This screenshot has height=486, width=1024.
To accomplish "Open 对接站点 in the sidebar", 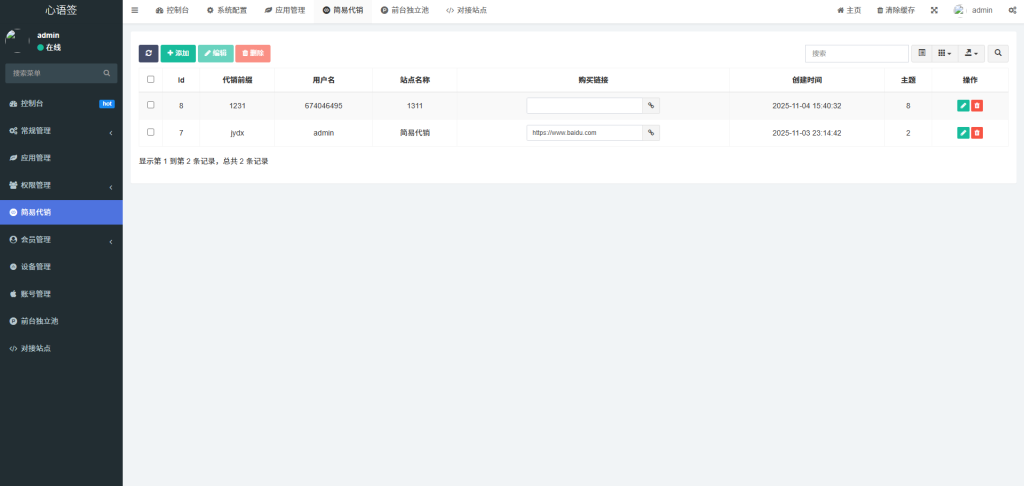I will (x=61, y=349).
